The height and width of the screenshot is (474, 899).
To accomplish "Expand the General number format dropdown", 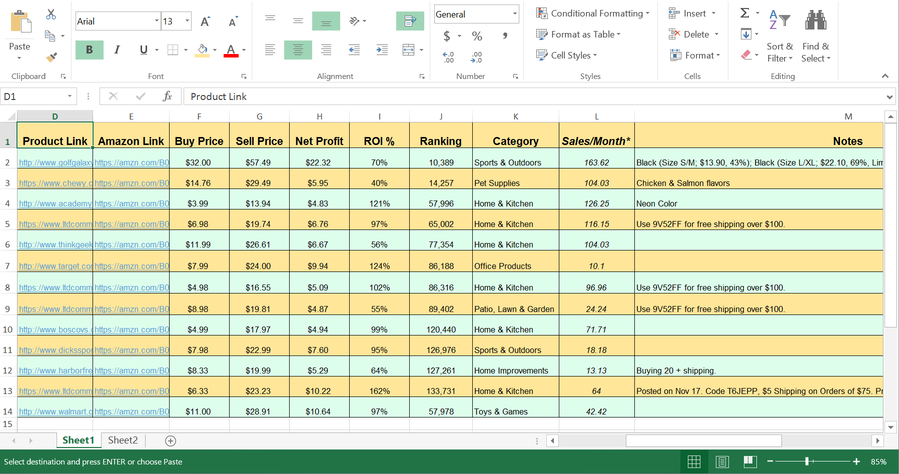I will 514,14.
